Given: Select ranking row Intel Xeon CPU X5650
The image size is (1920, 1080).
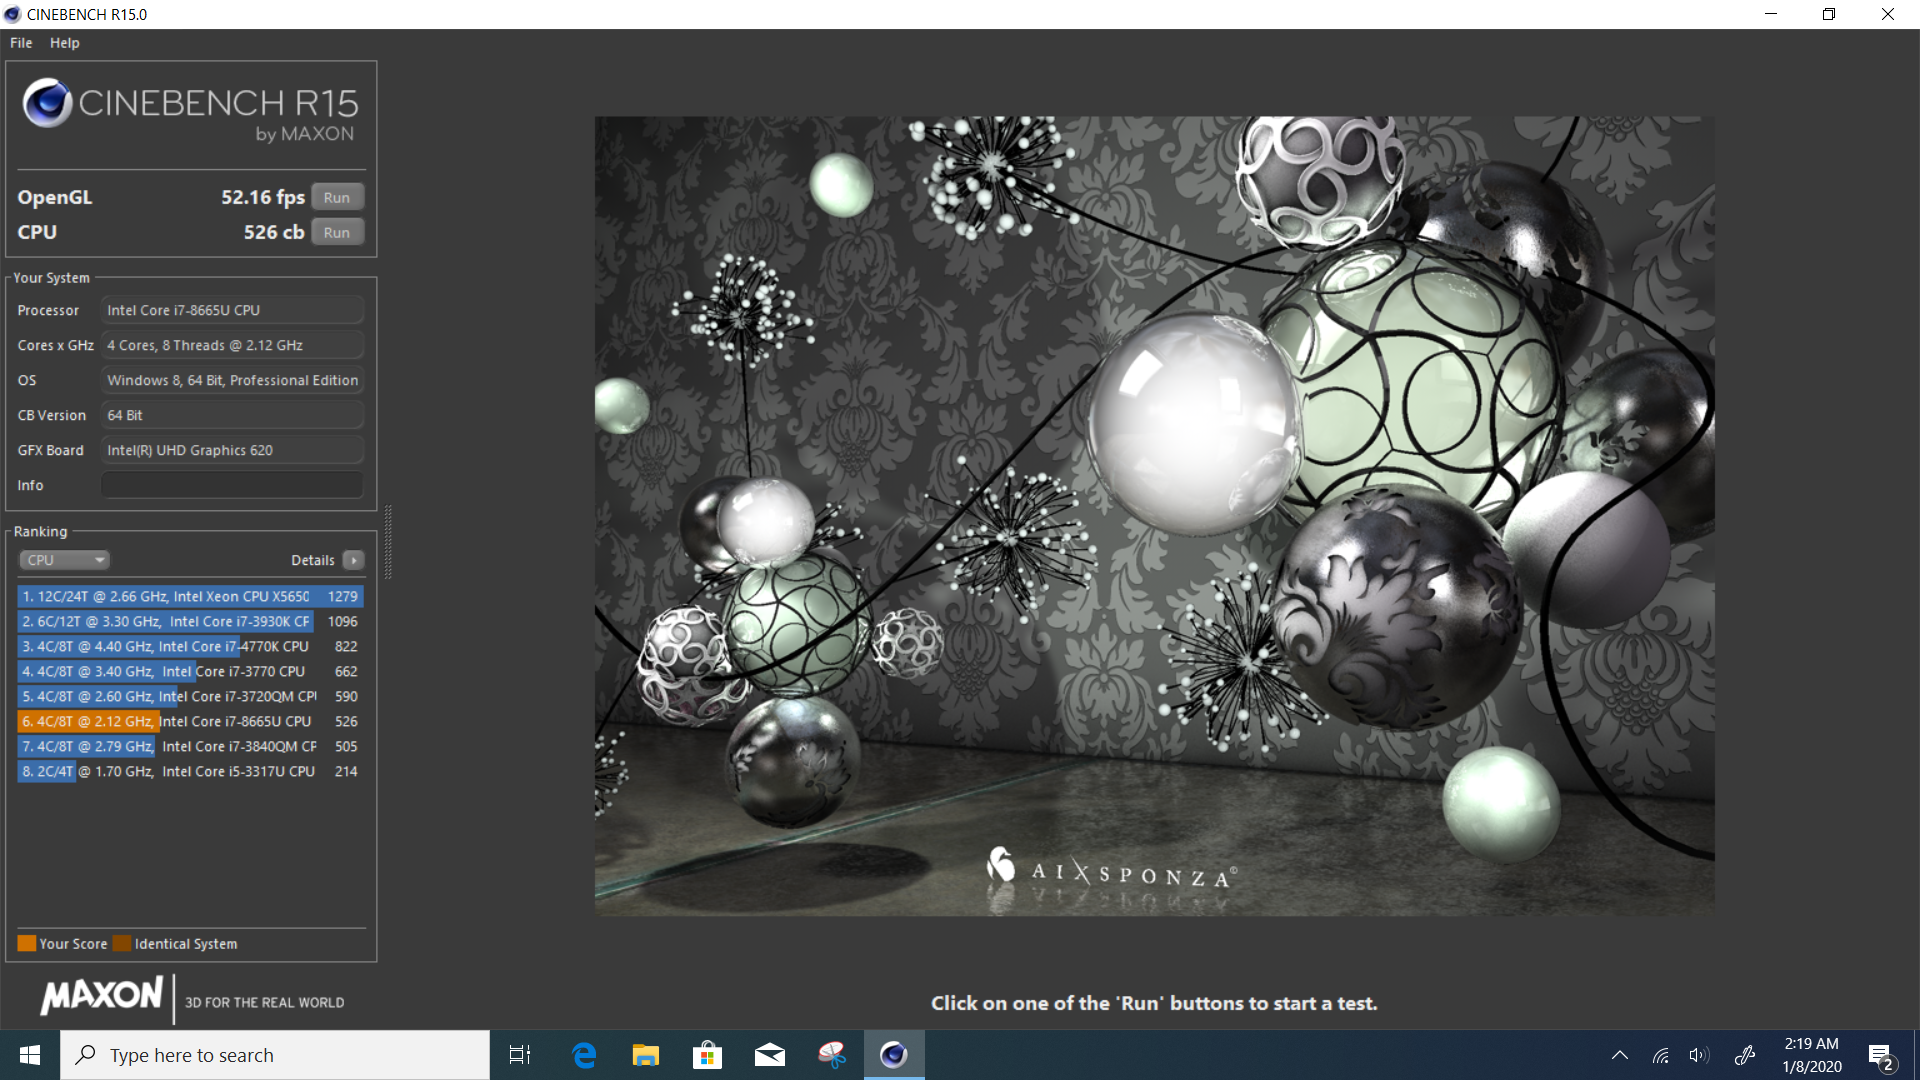Looking at the screenshot, I should [190, 596].
